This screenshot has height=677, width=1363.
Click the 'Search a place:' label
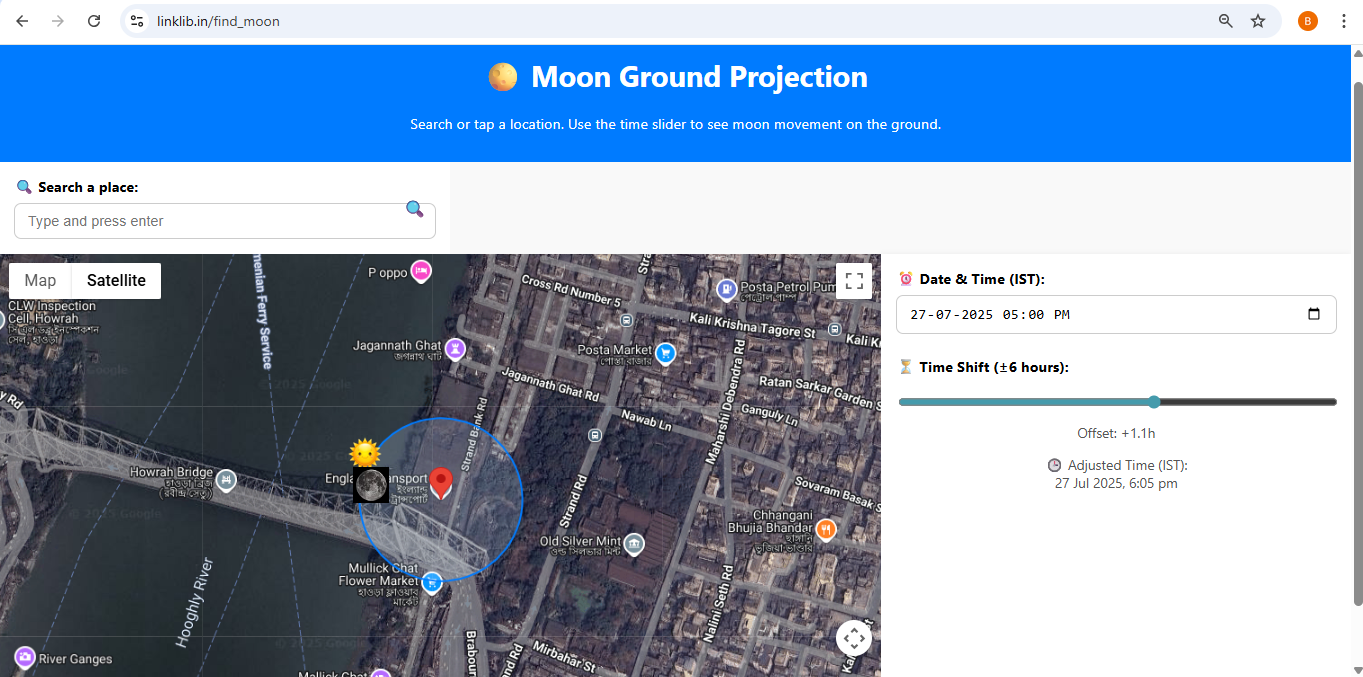[88, 187]
